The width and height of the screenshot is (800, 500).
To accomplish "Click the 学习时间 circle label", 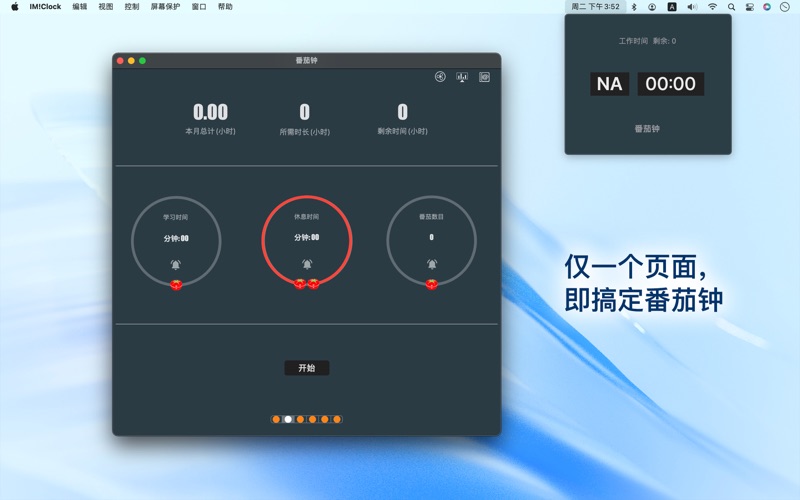I will [x=176, y=217].
